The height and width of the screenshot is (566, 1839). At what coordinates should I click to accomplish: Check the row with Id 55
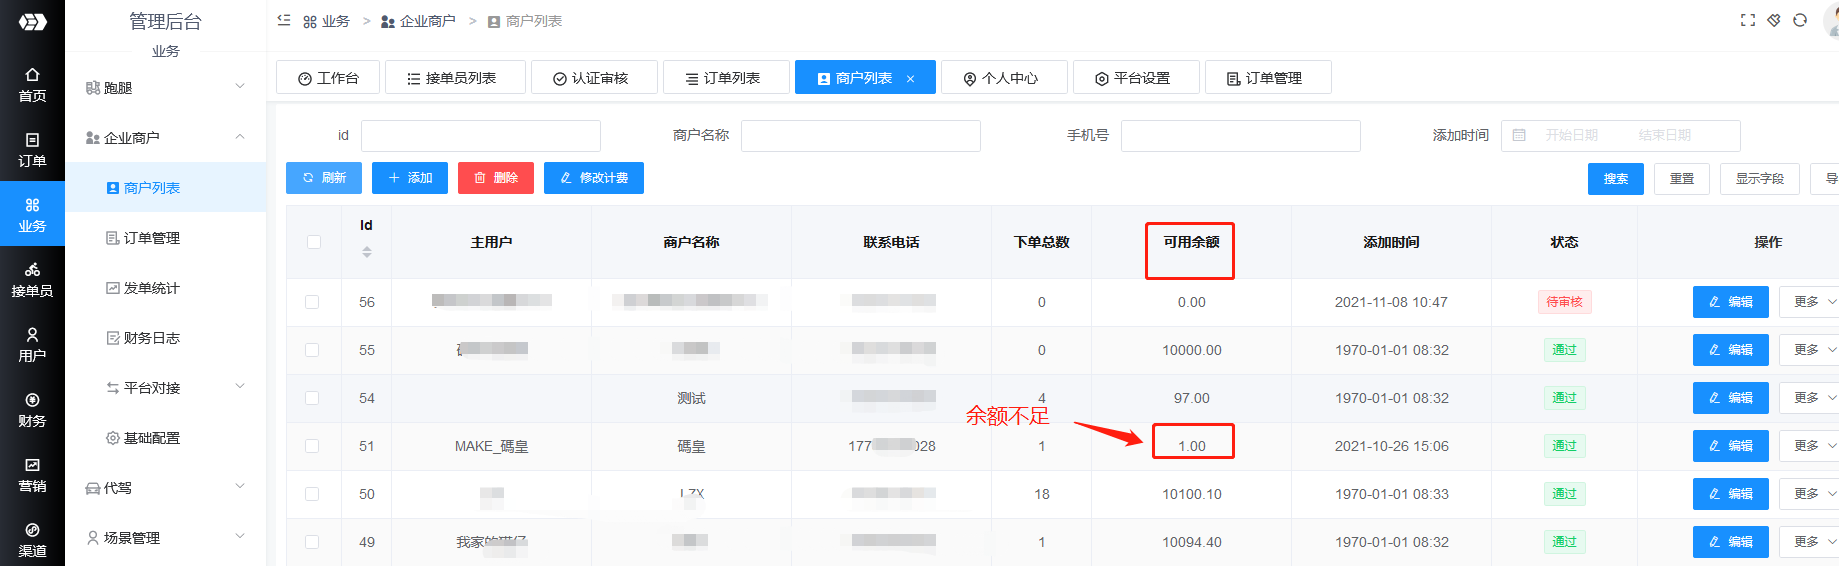pyautogui.click(x=312, y=350)
